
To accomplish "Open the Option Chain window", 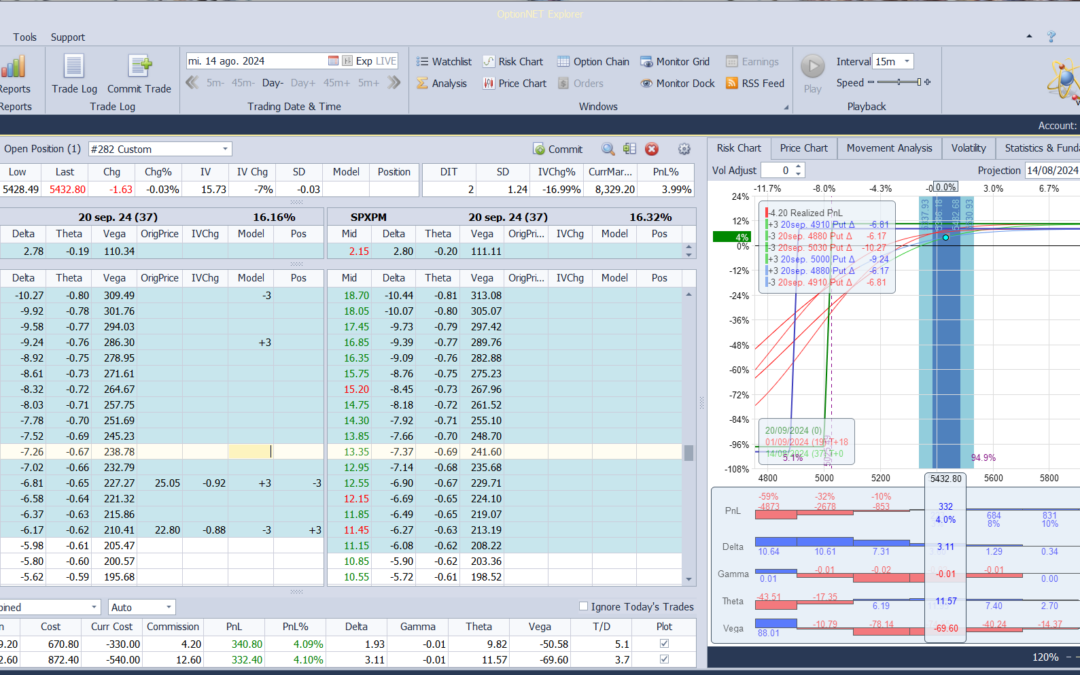I will point(593,62).
